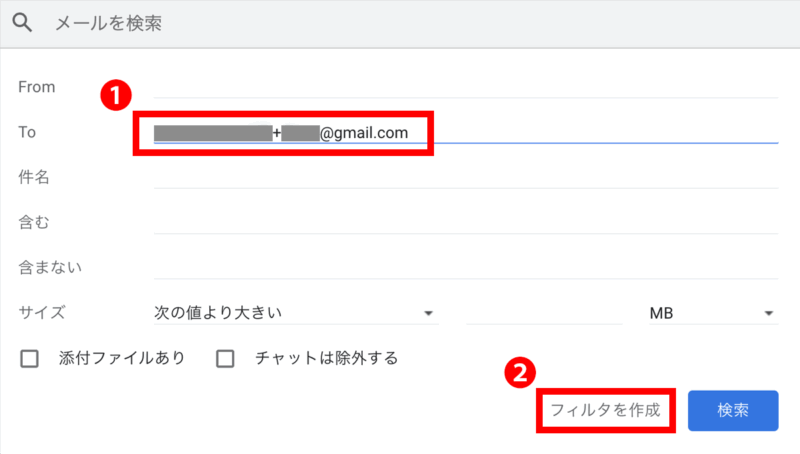Toggle the チャットは除外する checkbox
Image resolution: width=800 pixels, height=454 pixels.
pyautogui.click(x=226, y=358)
